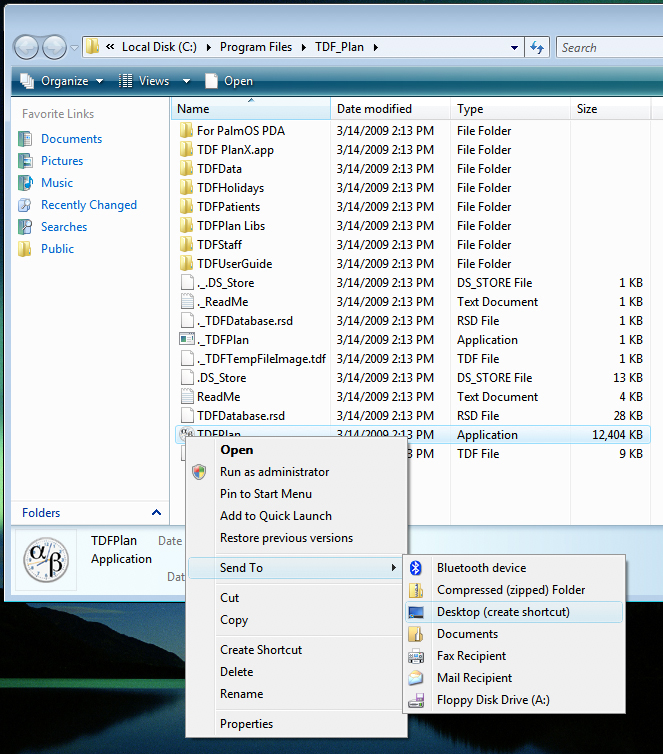Open Pictures favorite link
663x754 pixels.
62,161
